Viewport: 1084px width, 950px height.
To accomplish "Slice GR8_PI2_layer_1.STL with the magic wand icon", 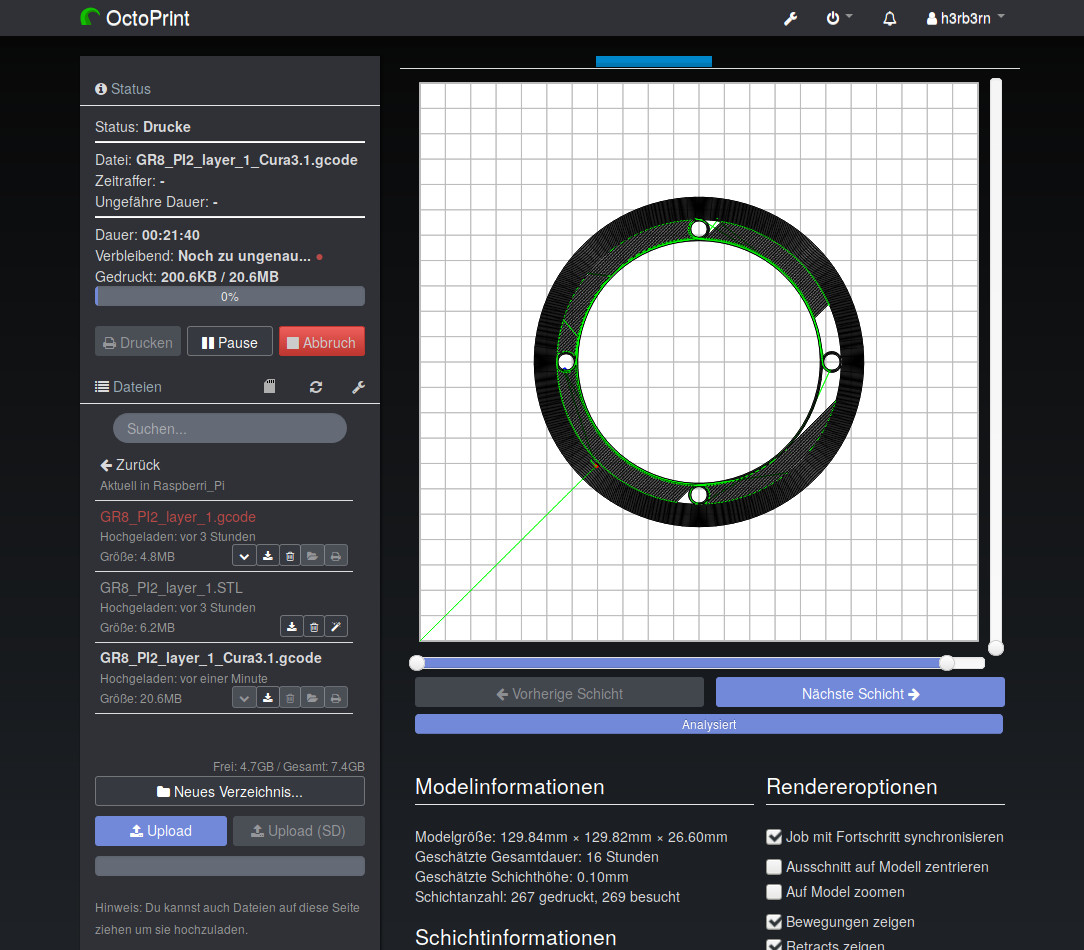I will 336,627.
